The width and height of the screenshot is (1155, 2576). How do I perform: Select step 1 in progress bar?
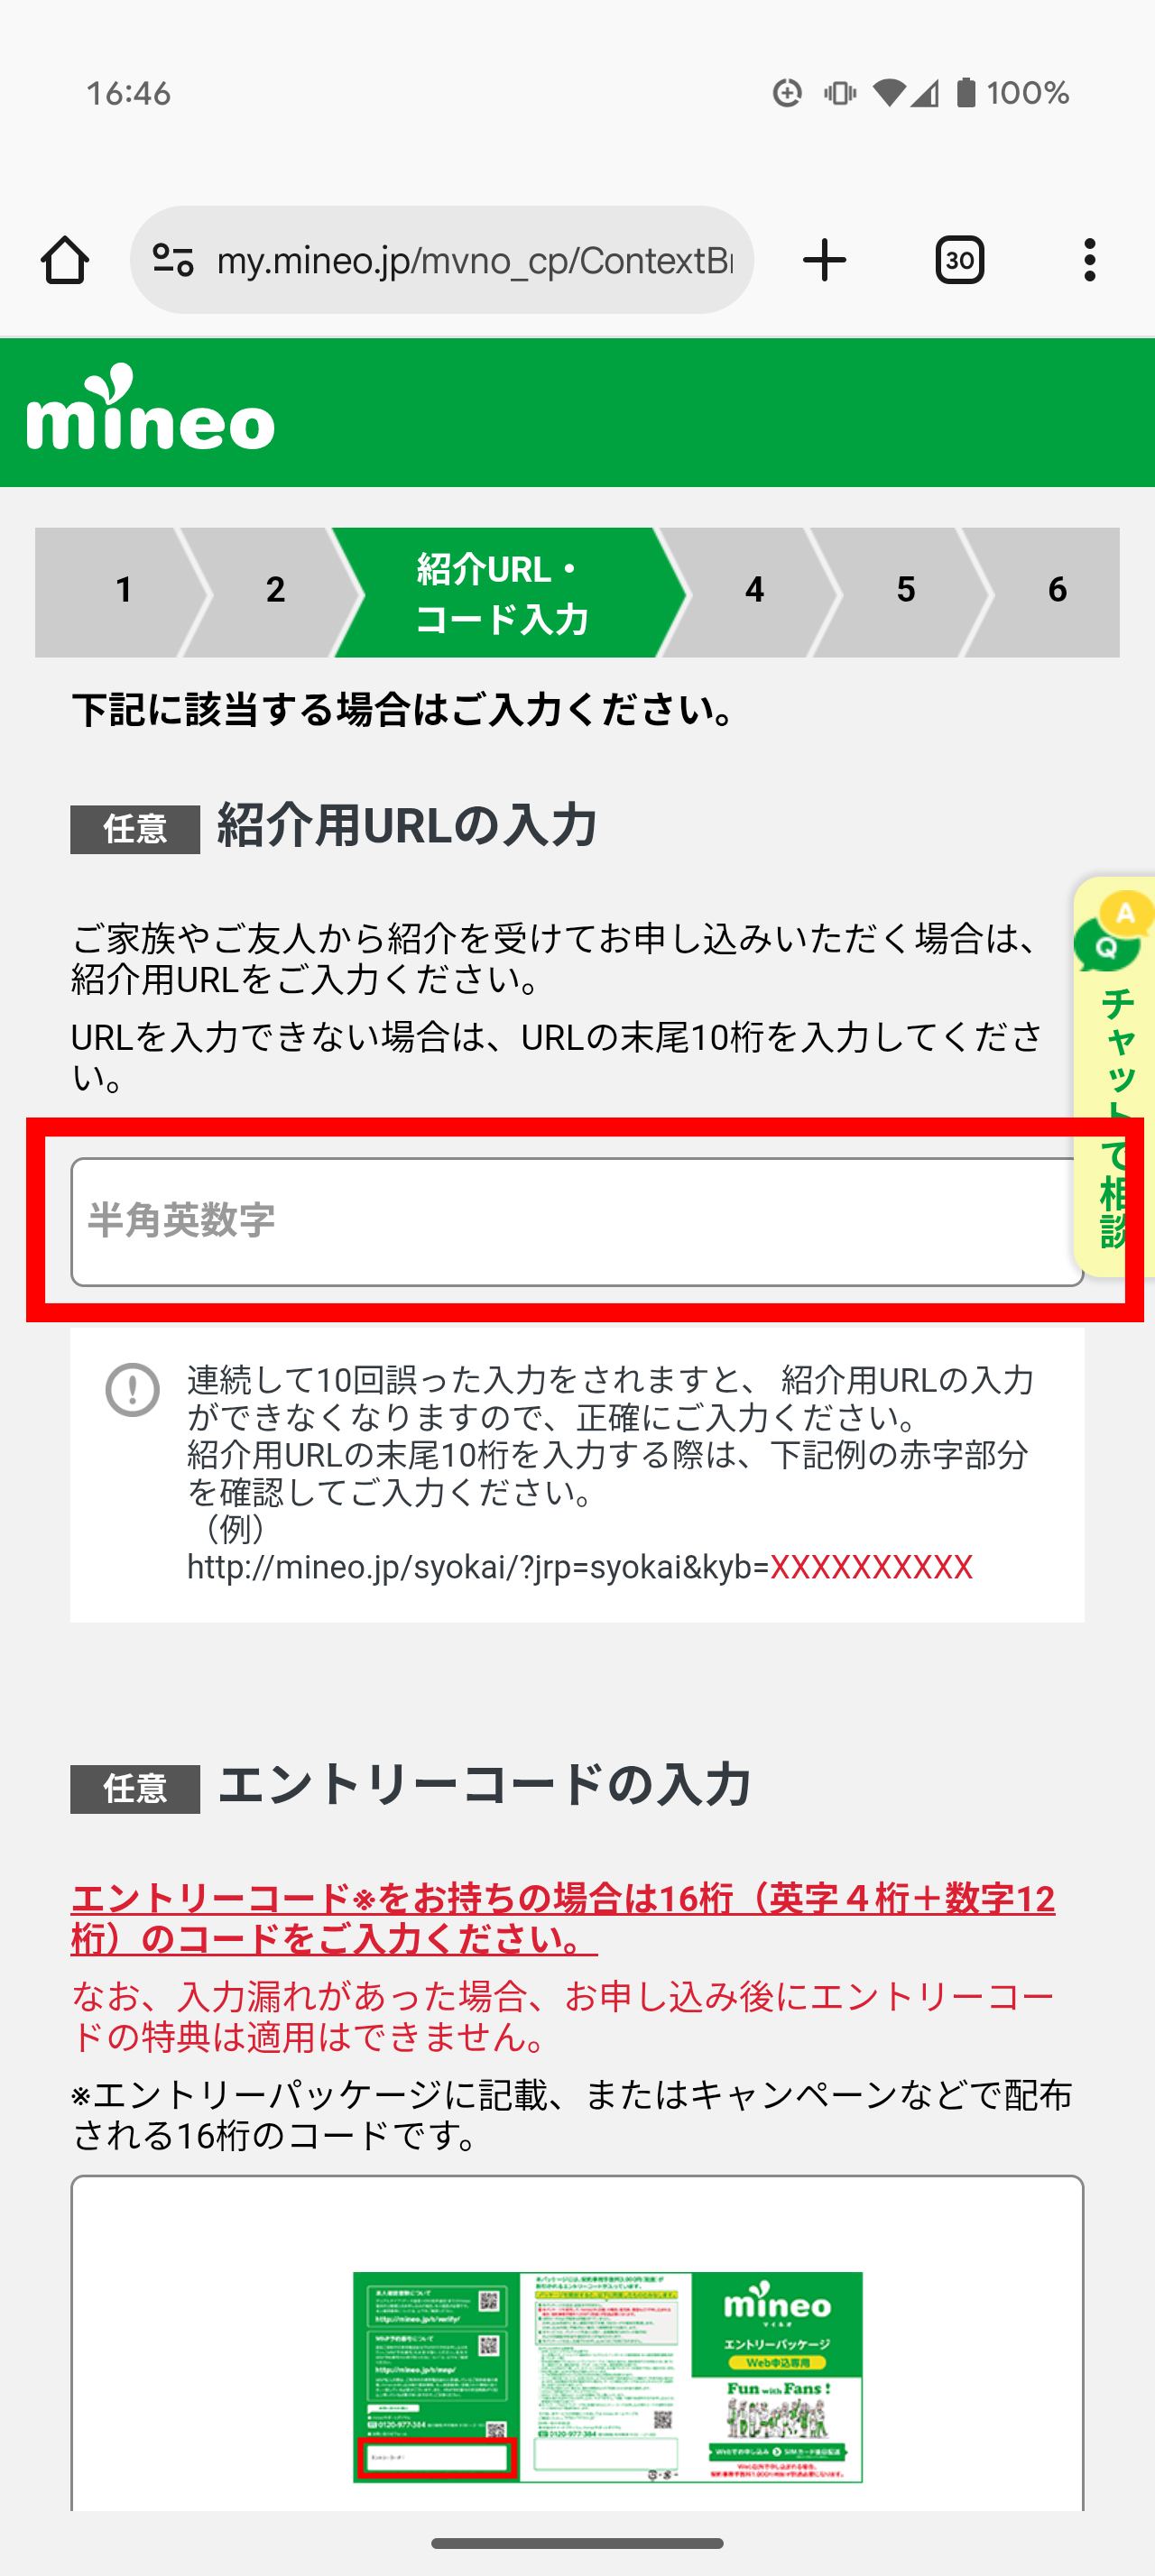point(123,591)
